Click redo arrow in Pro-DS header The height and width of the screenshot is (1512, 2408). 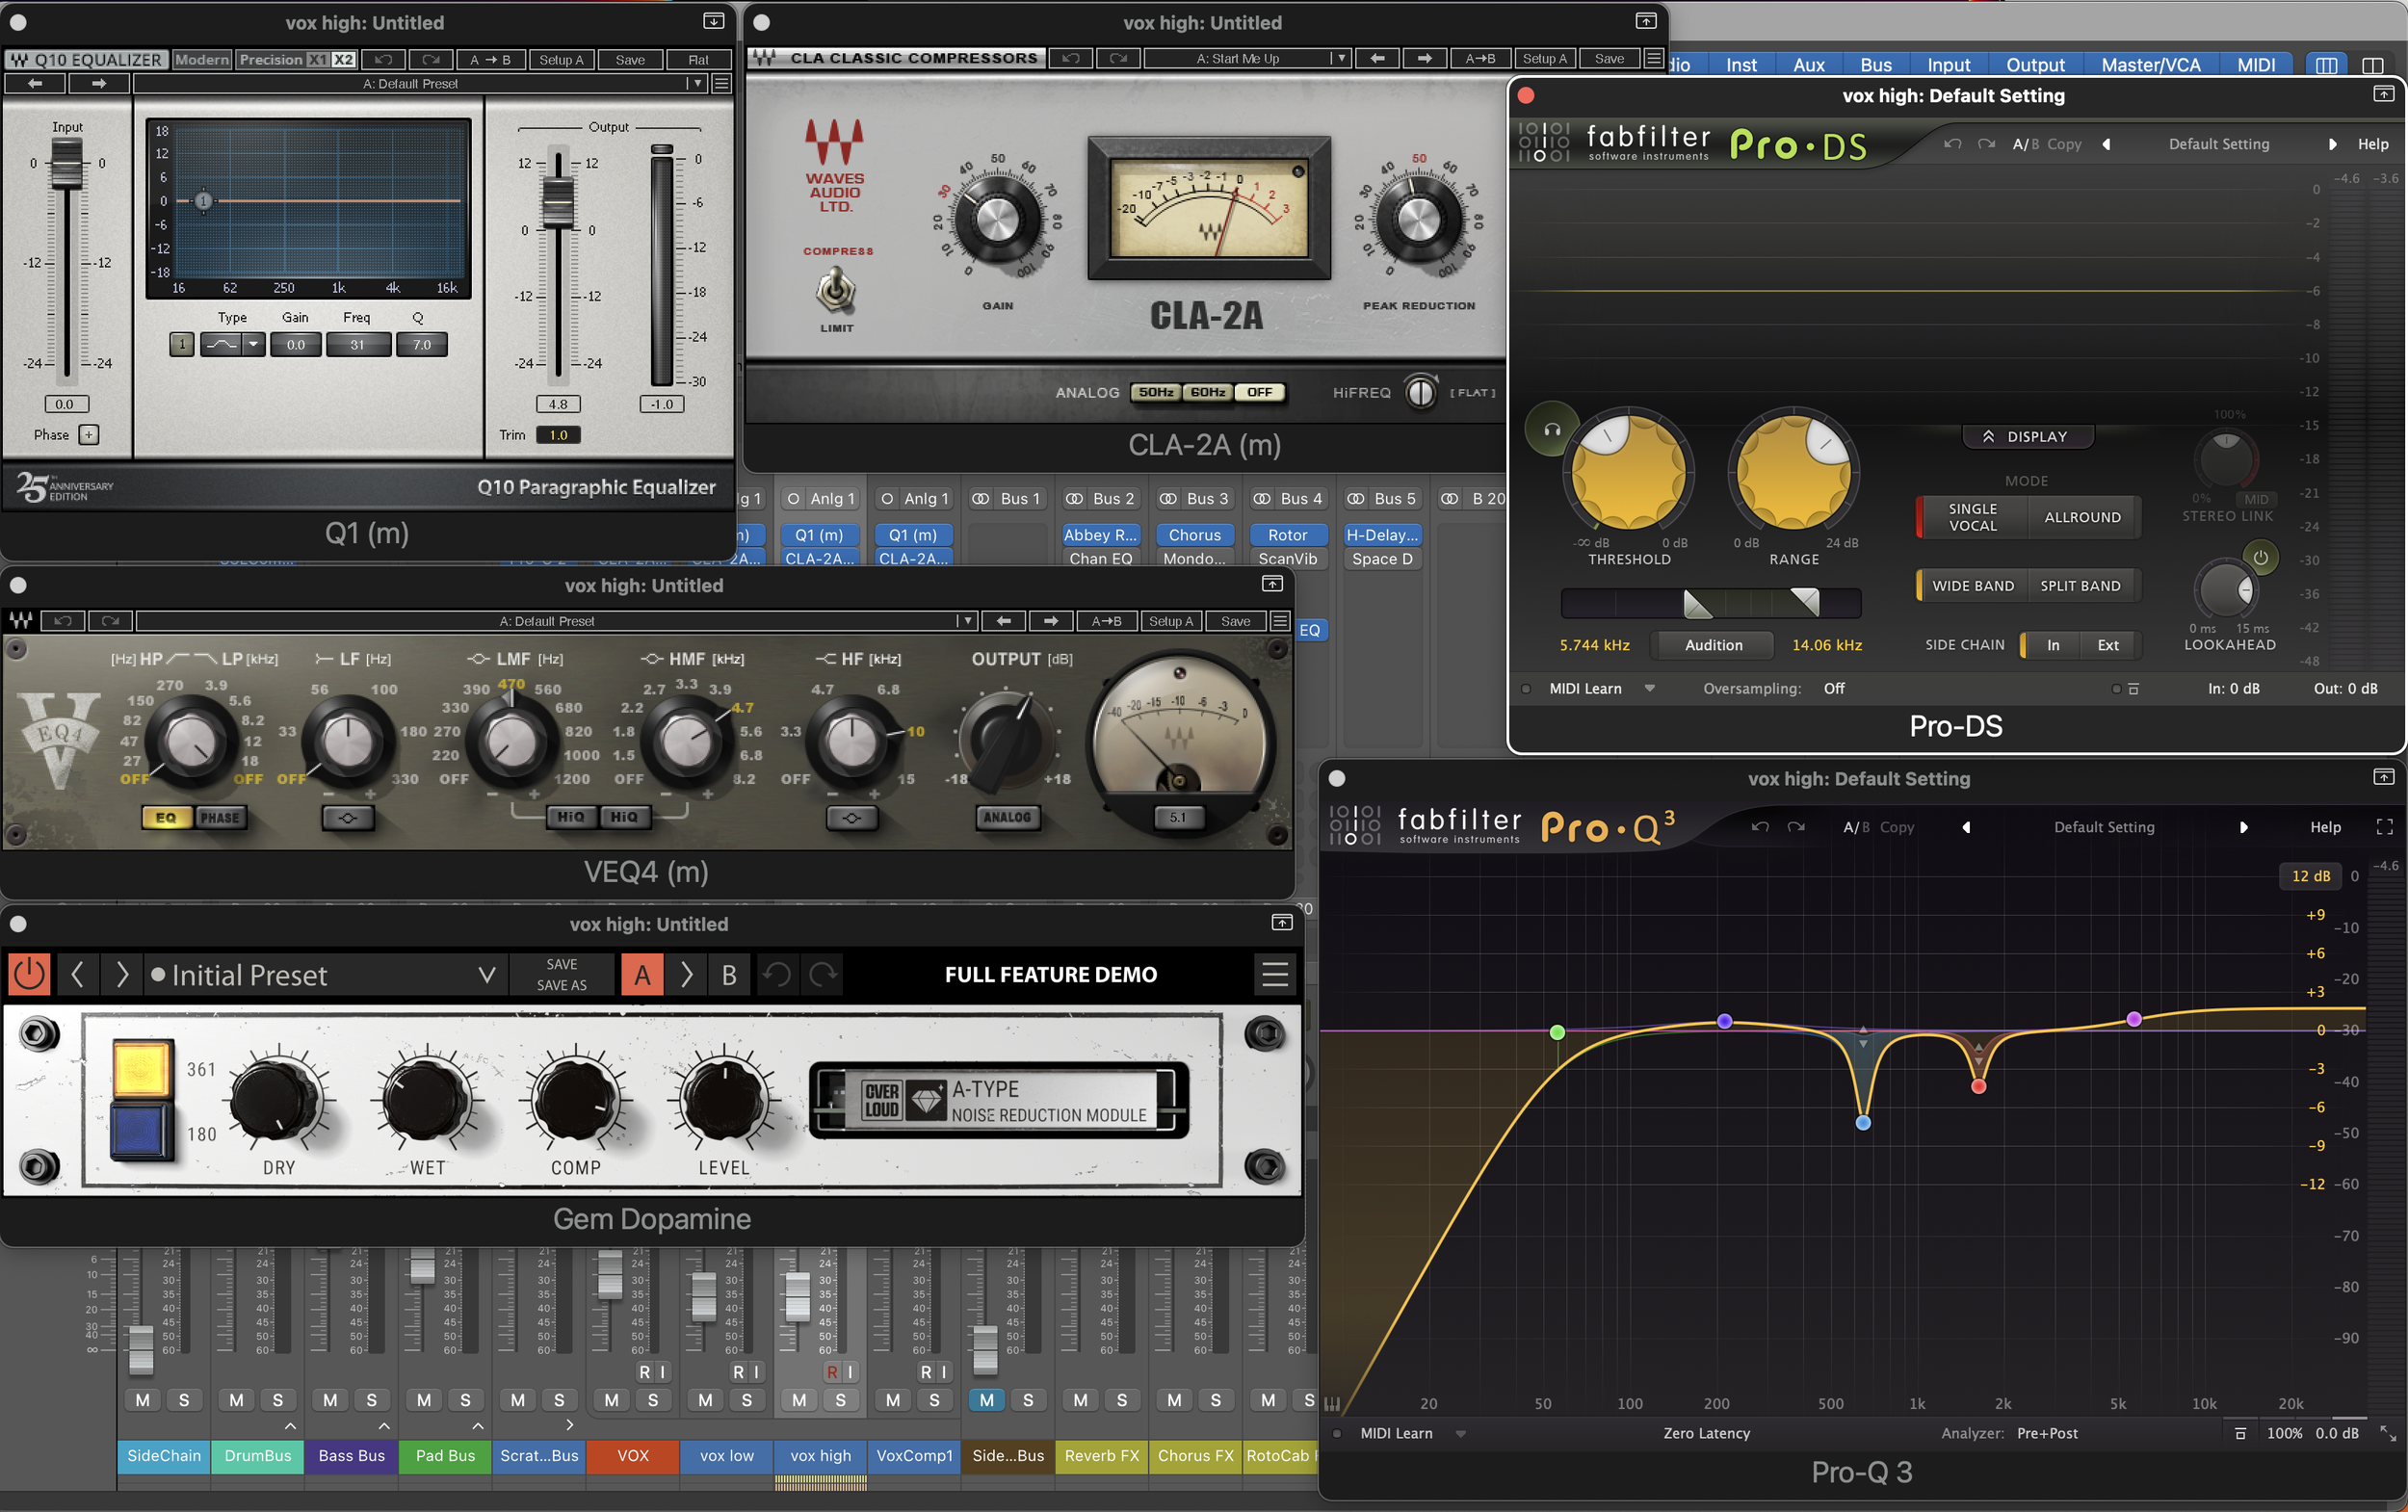pos(1986,144)
